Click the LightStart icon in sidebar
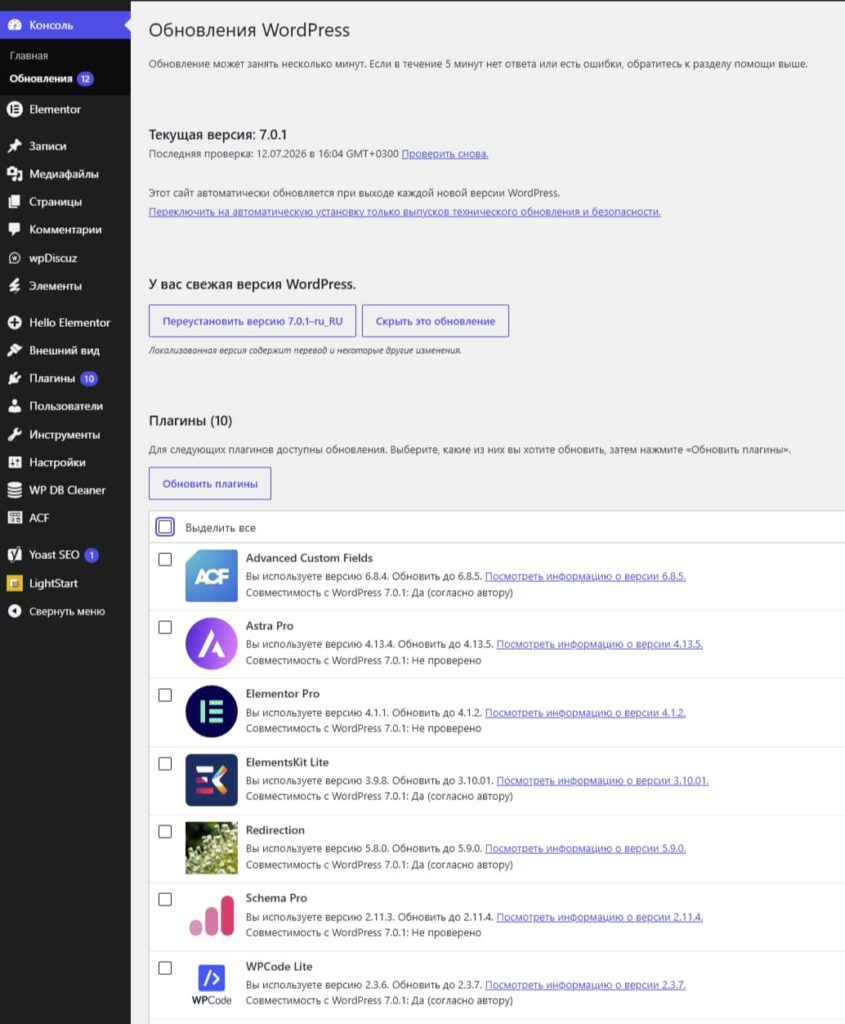 click(x=14, y=583)
